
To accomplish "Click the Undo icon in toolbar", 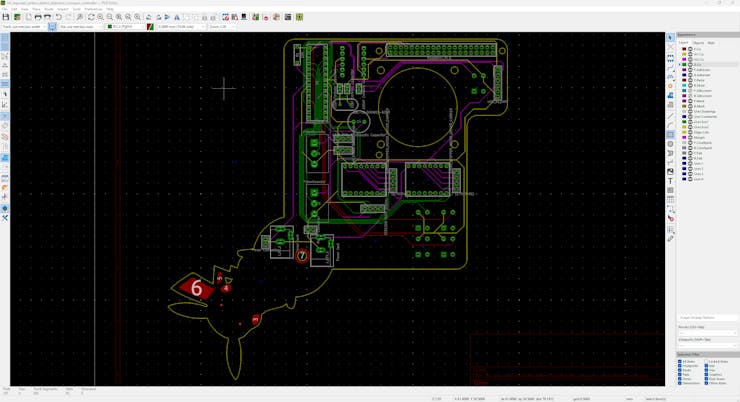I will tap(59, 17).
